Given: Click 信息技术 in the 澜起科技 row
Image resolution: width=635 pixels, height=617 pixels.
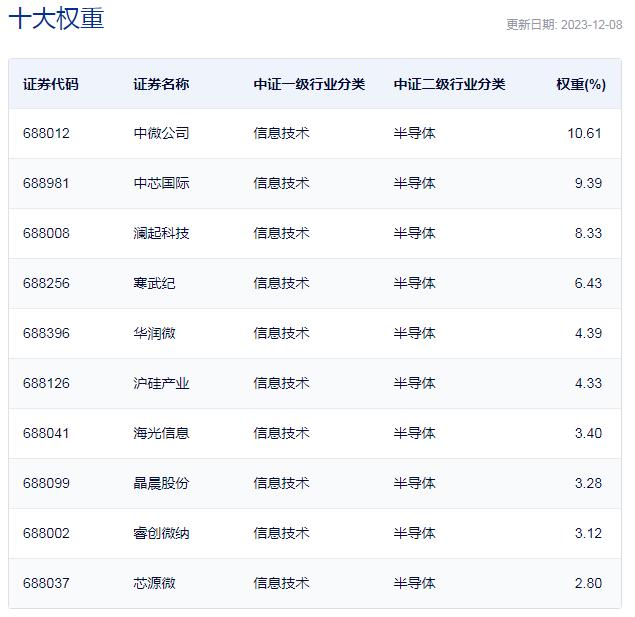Looking at the screenshot, I should (x=281, y=233).
